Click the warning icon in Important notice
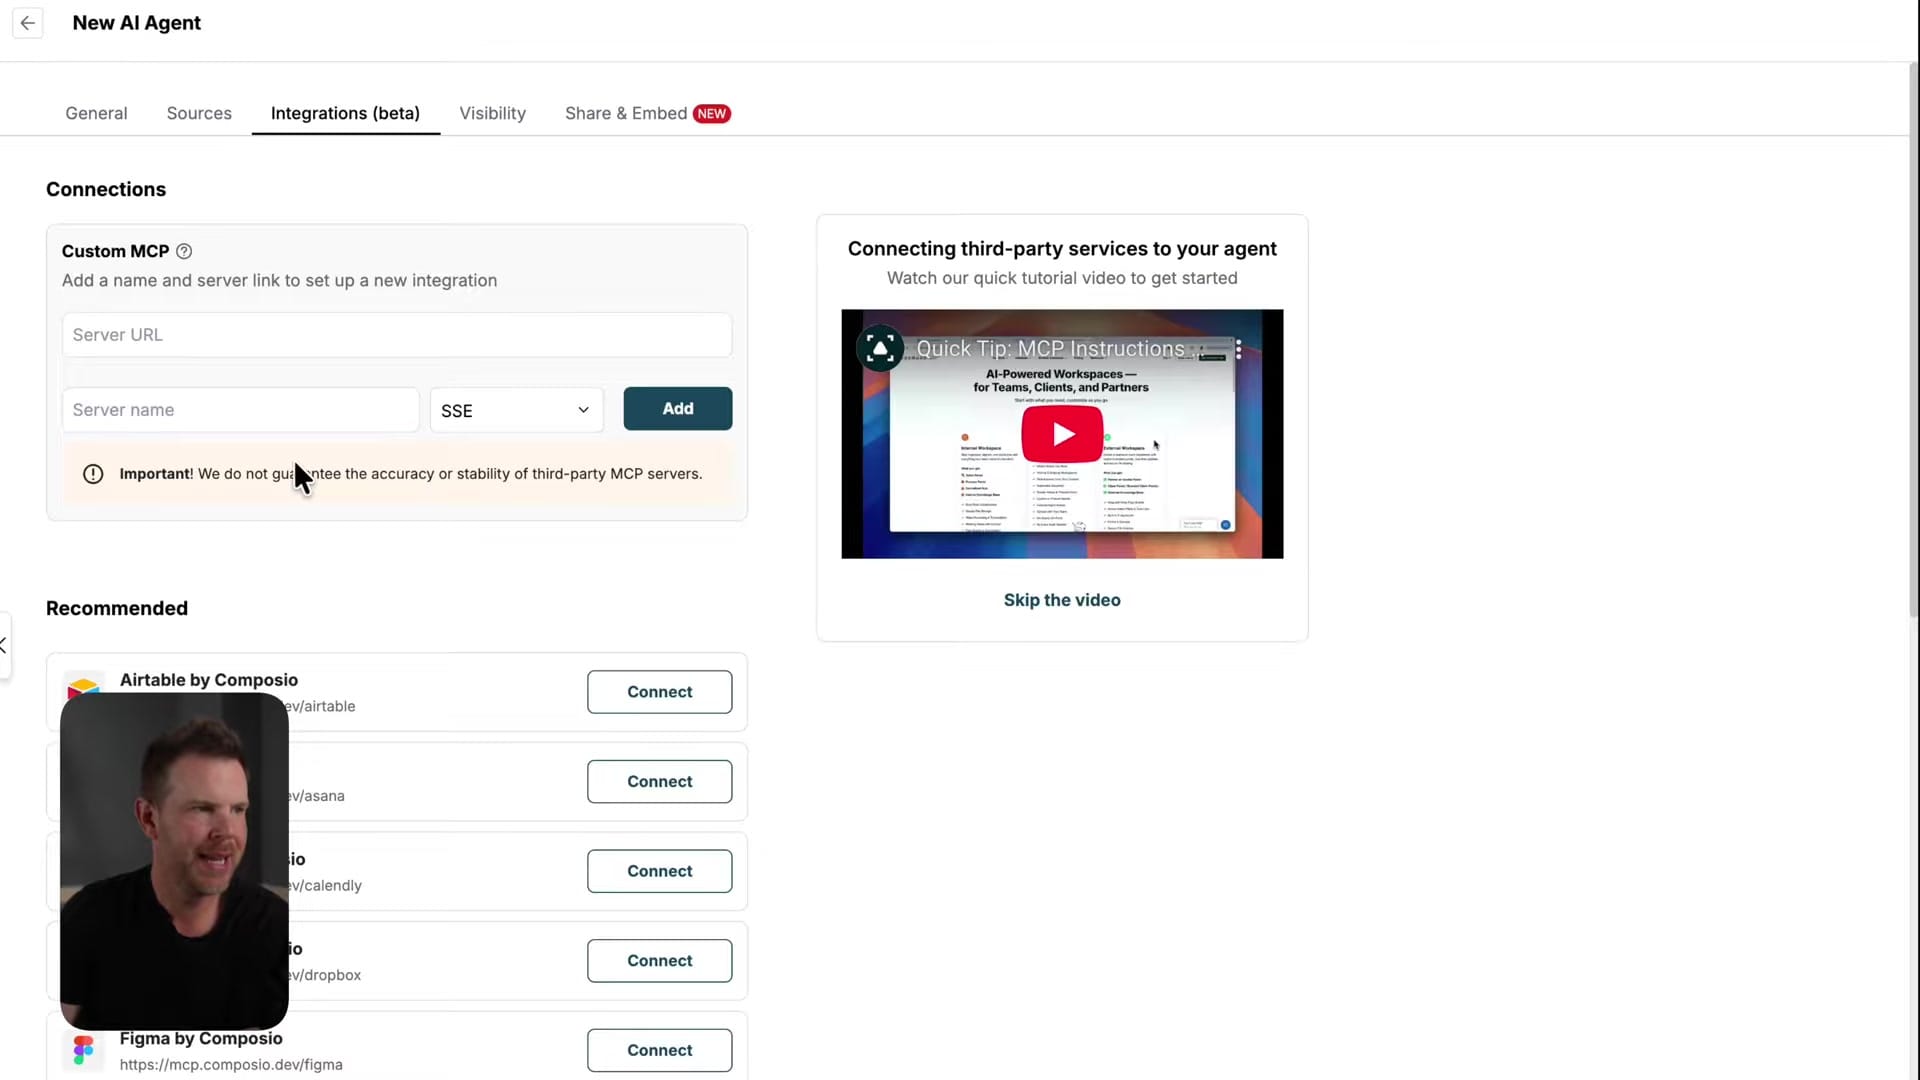This screenshot has height=1080, width=1920. [93, 474]
